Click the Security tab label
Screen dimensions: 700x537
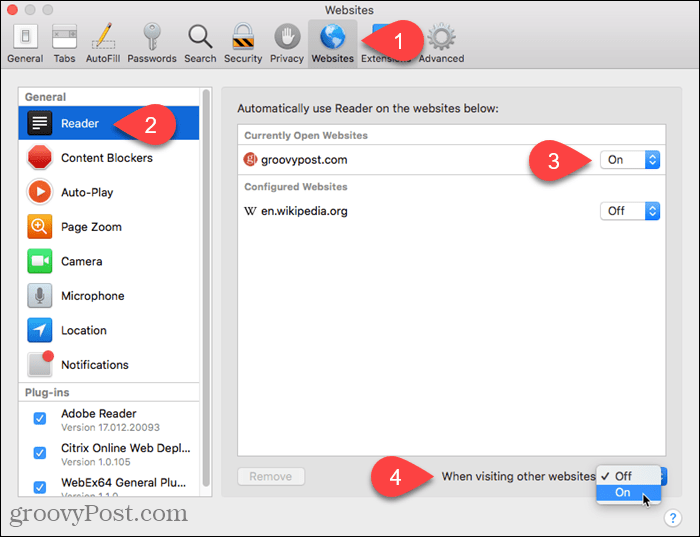tap(243, 58)
